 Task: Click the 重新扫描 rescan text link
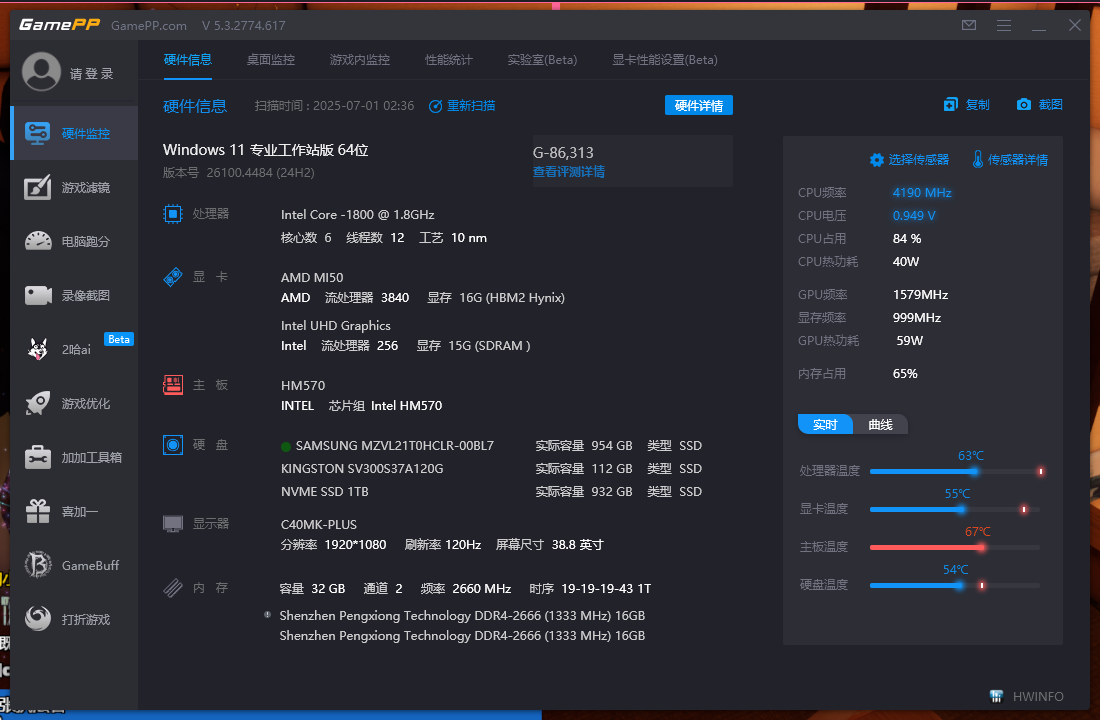pyautogui.click(x=471, y=106)
